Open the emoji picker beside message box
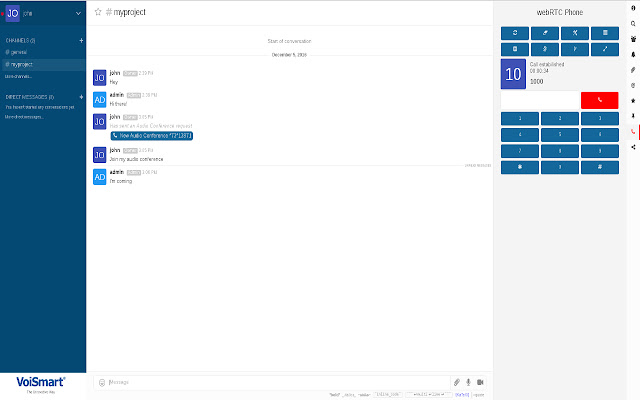Image resolution: width=640 pixels, height=400 pixels. (x=102, y=382)
